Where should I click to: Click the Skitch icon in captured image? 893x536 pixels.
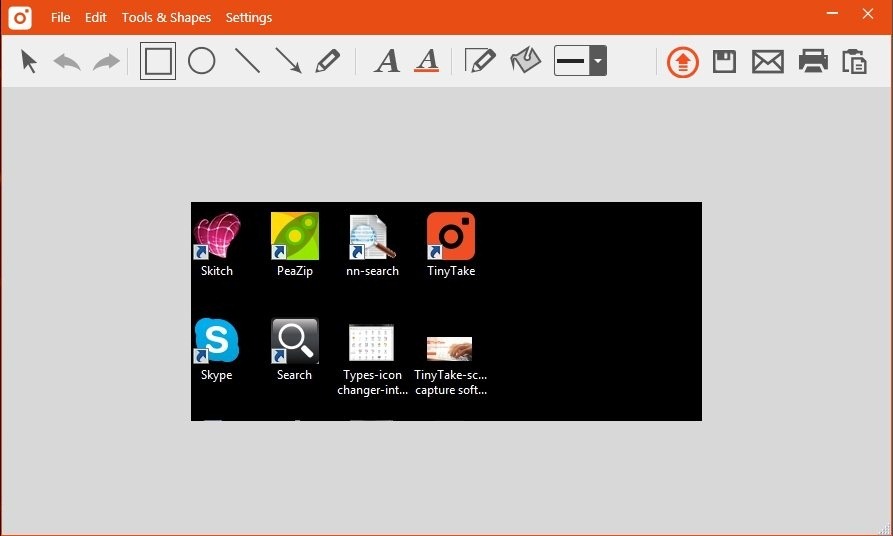216,236
